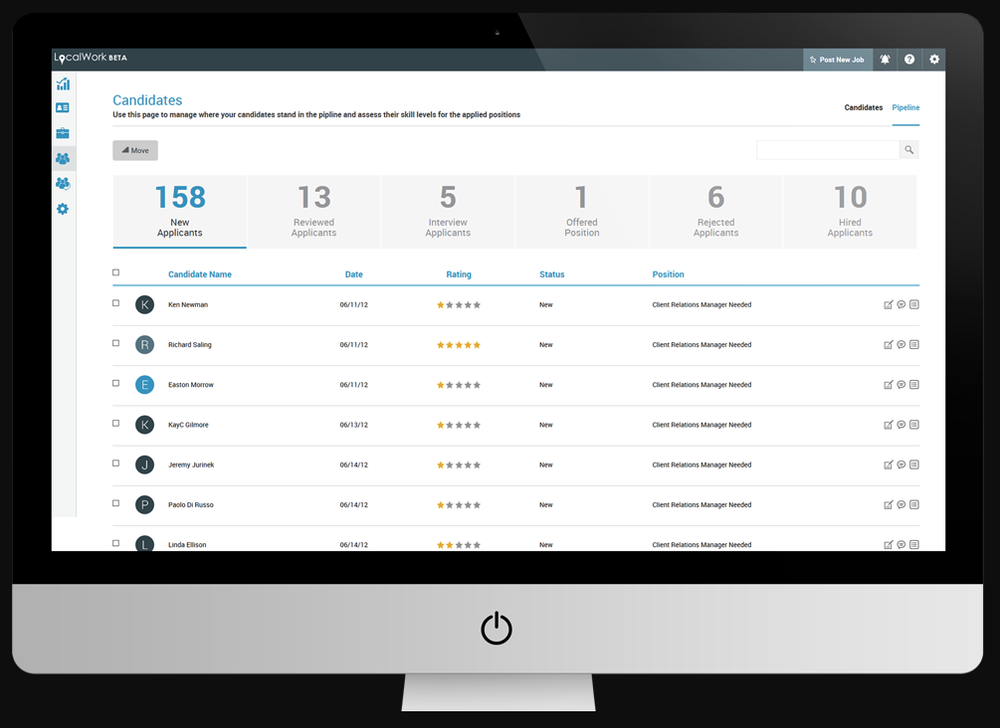Check the box for KayC Gilmore
Screen dimensions: 1000x728
[x=116, y=423]
